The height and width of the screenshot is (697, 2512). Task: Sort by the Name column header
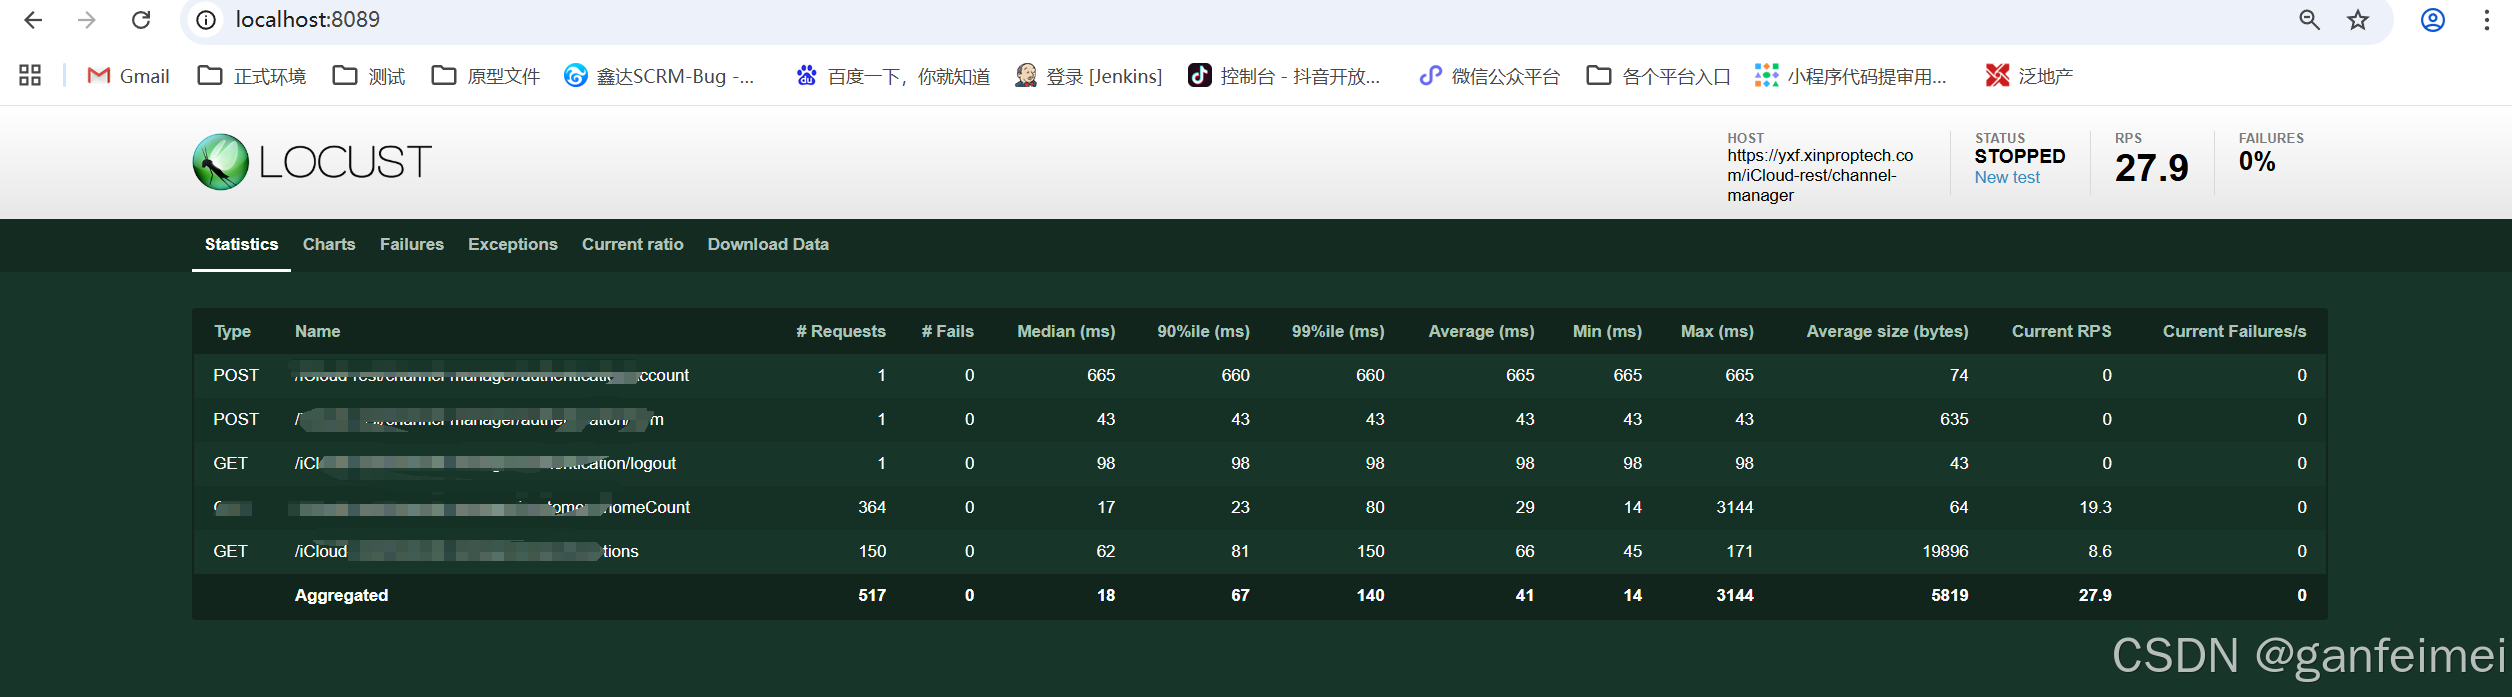click(318, 331)
